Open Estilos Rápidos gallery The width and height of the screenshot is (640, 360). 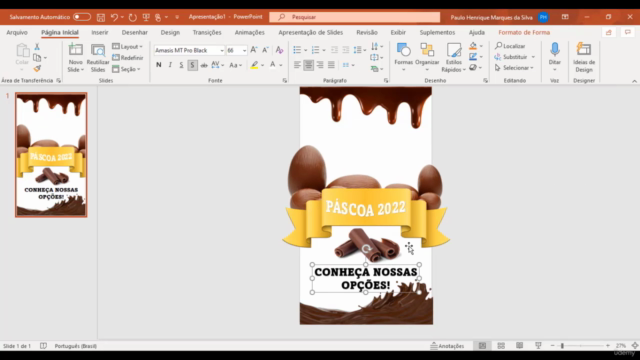(x=453, y=58)
